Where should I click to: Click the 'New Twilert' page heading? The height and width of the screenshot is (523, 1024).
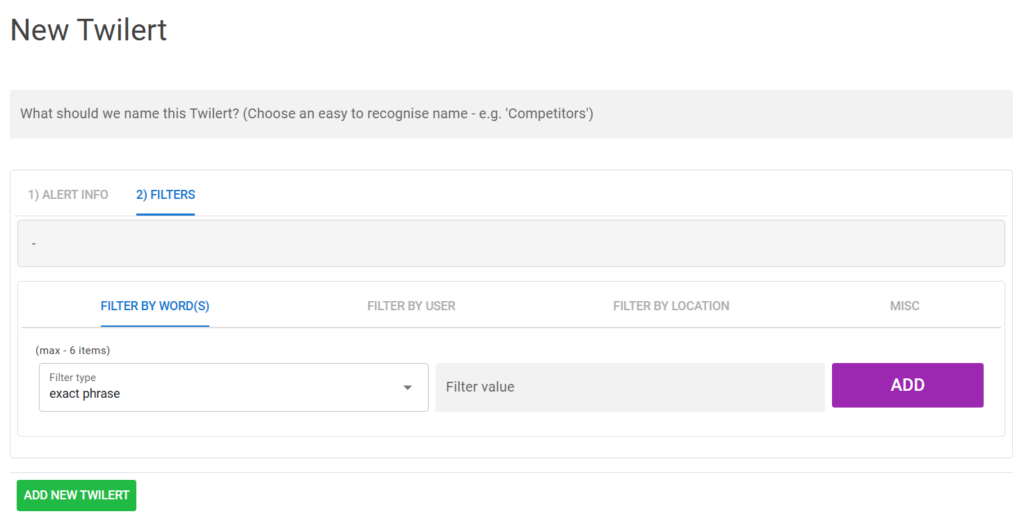(89, 30)
